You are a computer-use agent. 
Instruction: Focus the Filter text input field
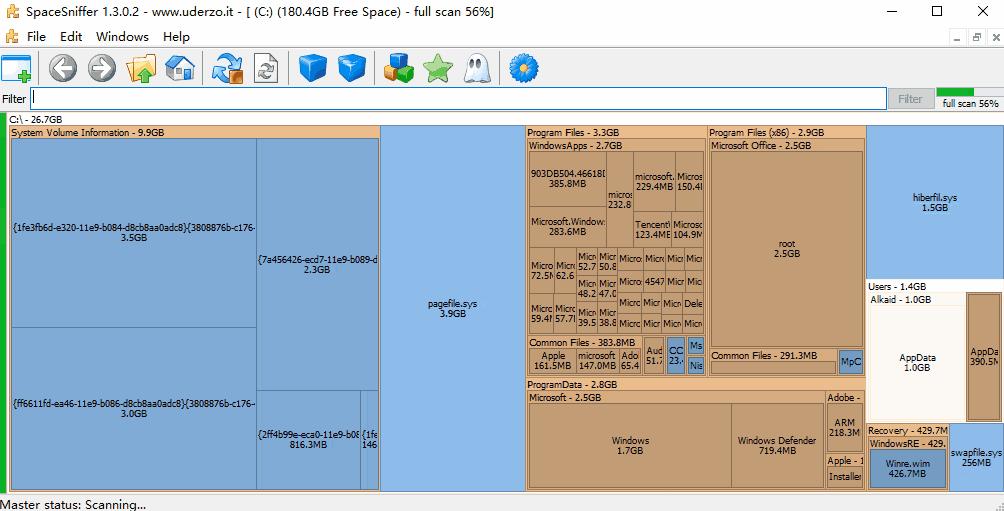[x=458, y=99]
